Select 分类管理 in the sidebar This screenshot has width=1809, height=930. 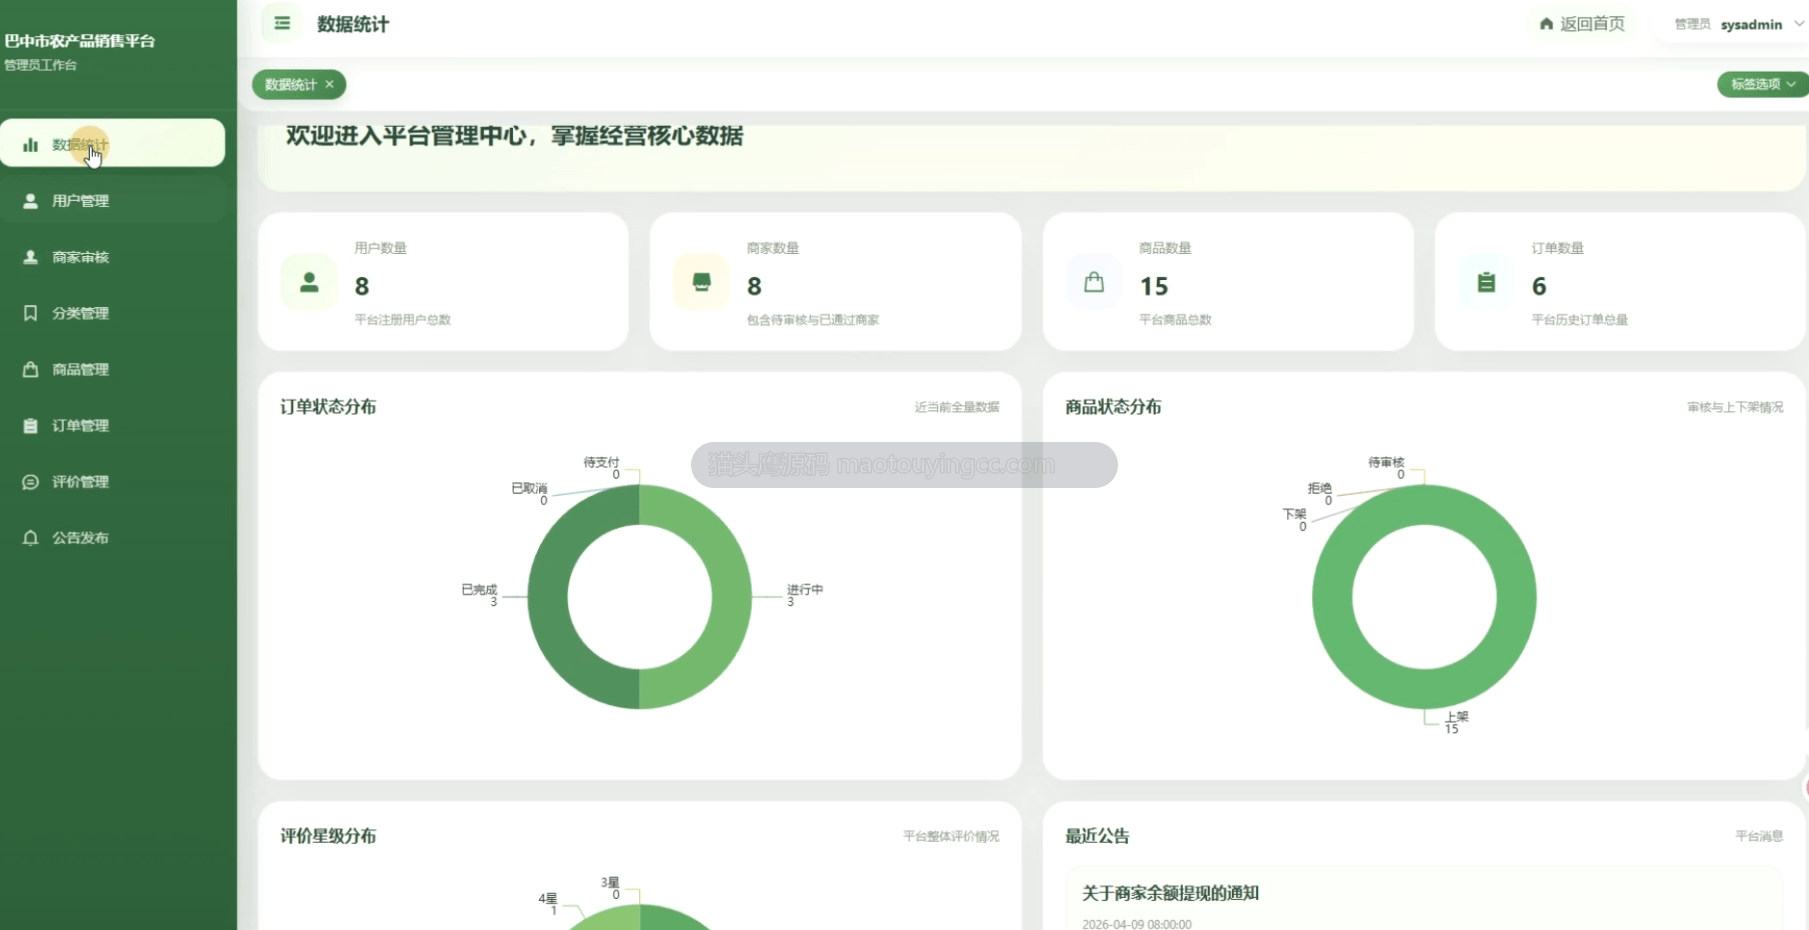coord(113,313)
